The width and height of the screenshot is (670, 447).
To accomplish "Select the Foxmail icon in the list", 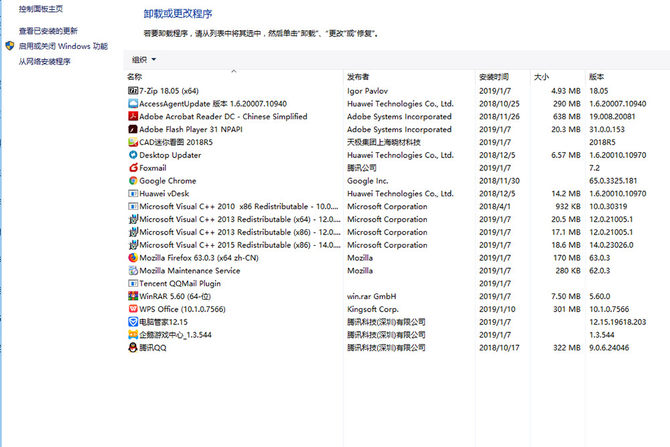I will click(133, 168).
